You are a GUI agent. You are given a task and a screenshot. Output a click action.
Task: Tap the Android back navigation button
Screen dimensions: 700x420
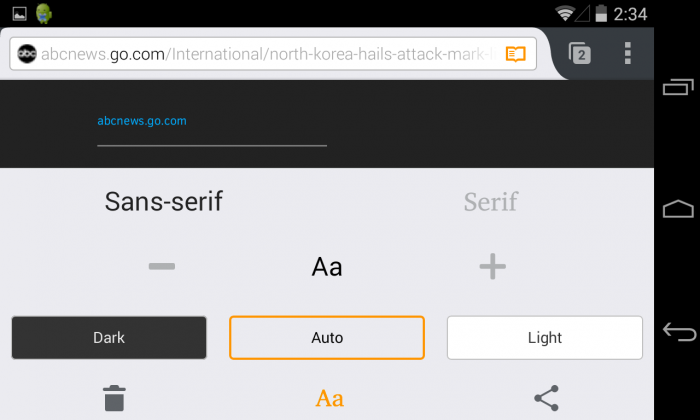[x=679, y=332]
